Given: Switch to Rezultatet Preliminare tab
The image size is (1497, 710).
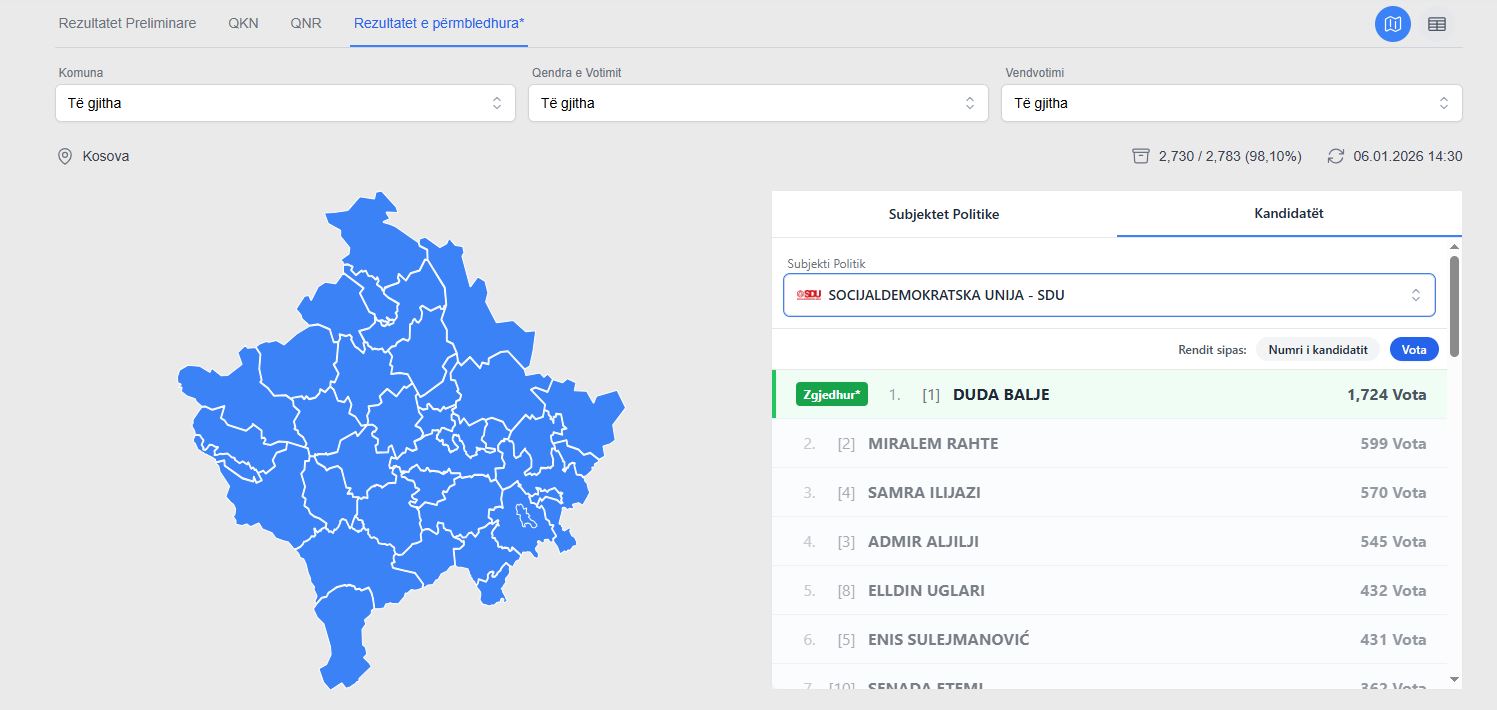Looking at the screenshot, I should [x=127, y=23].
